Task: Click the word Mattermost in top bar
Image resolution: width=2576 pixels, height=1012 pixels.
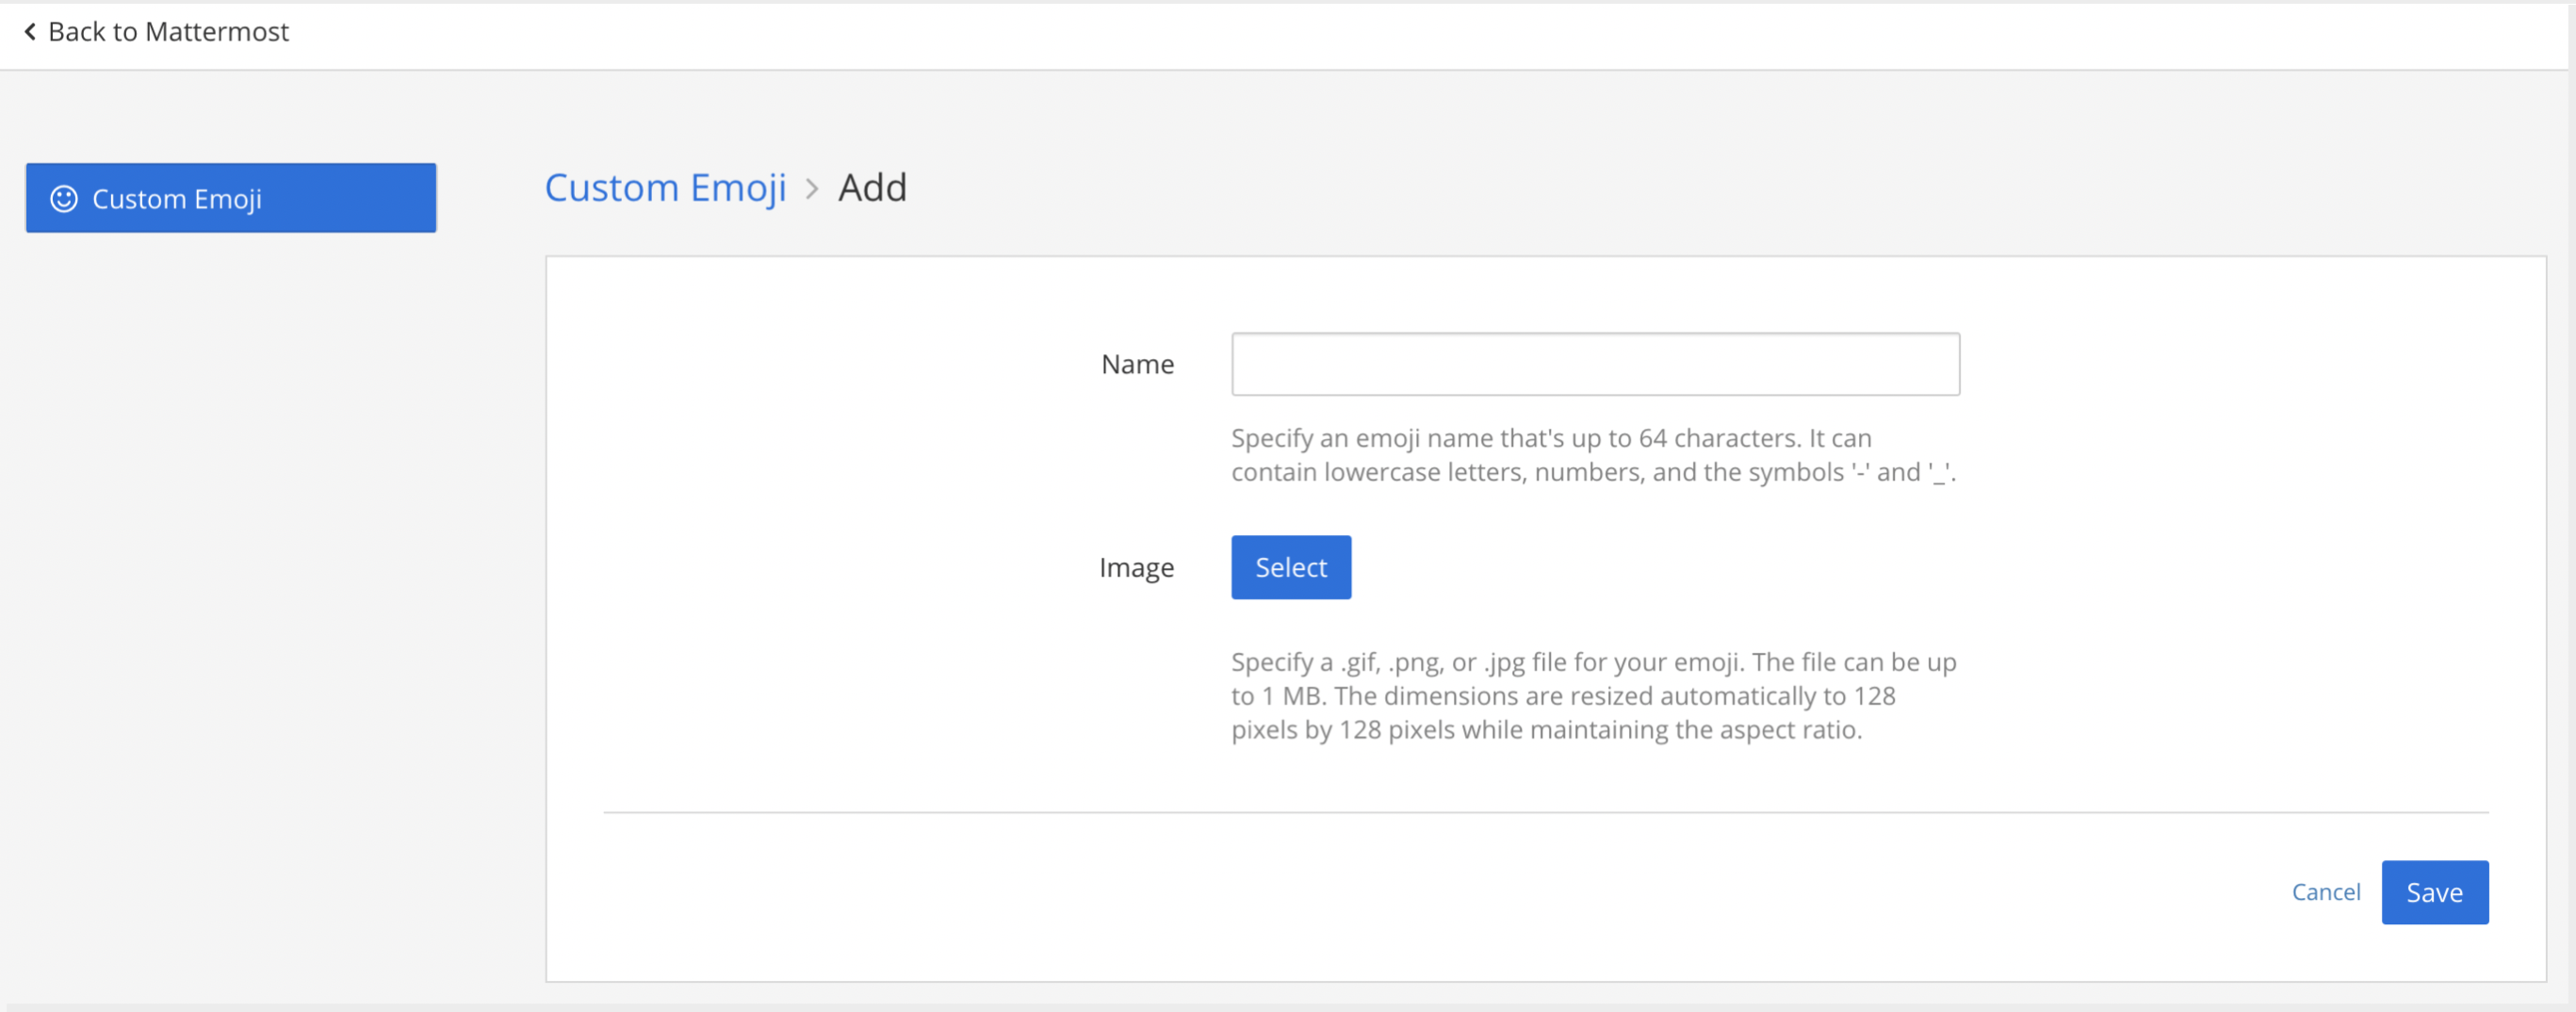Action: coord(217,32)
